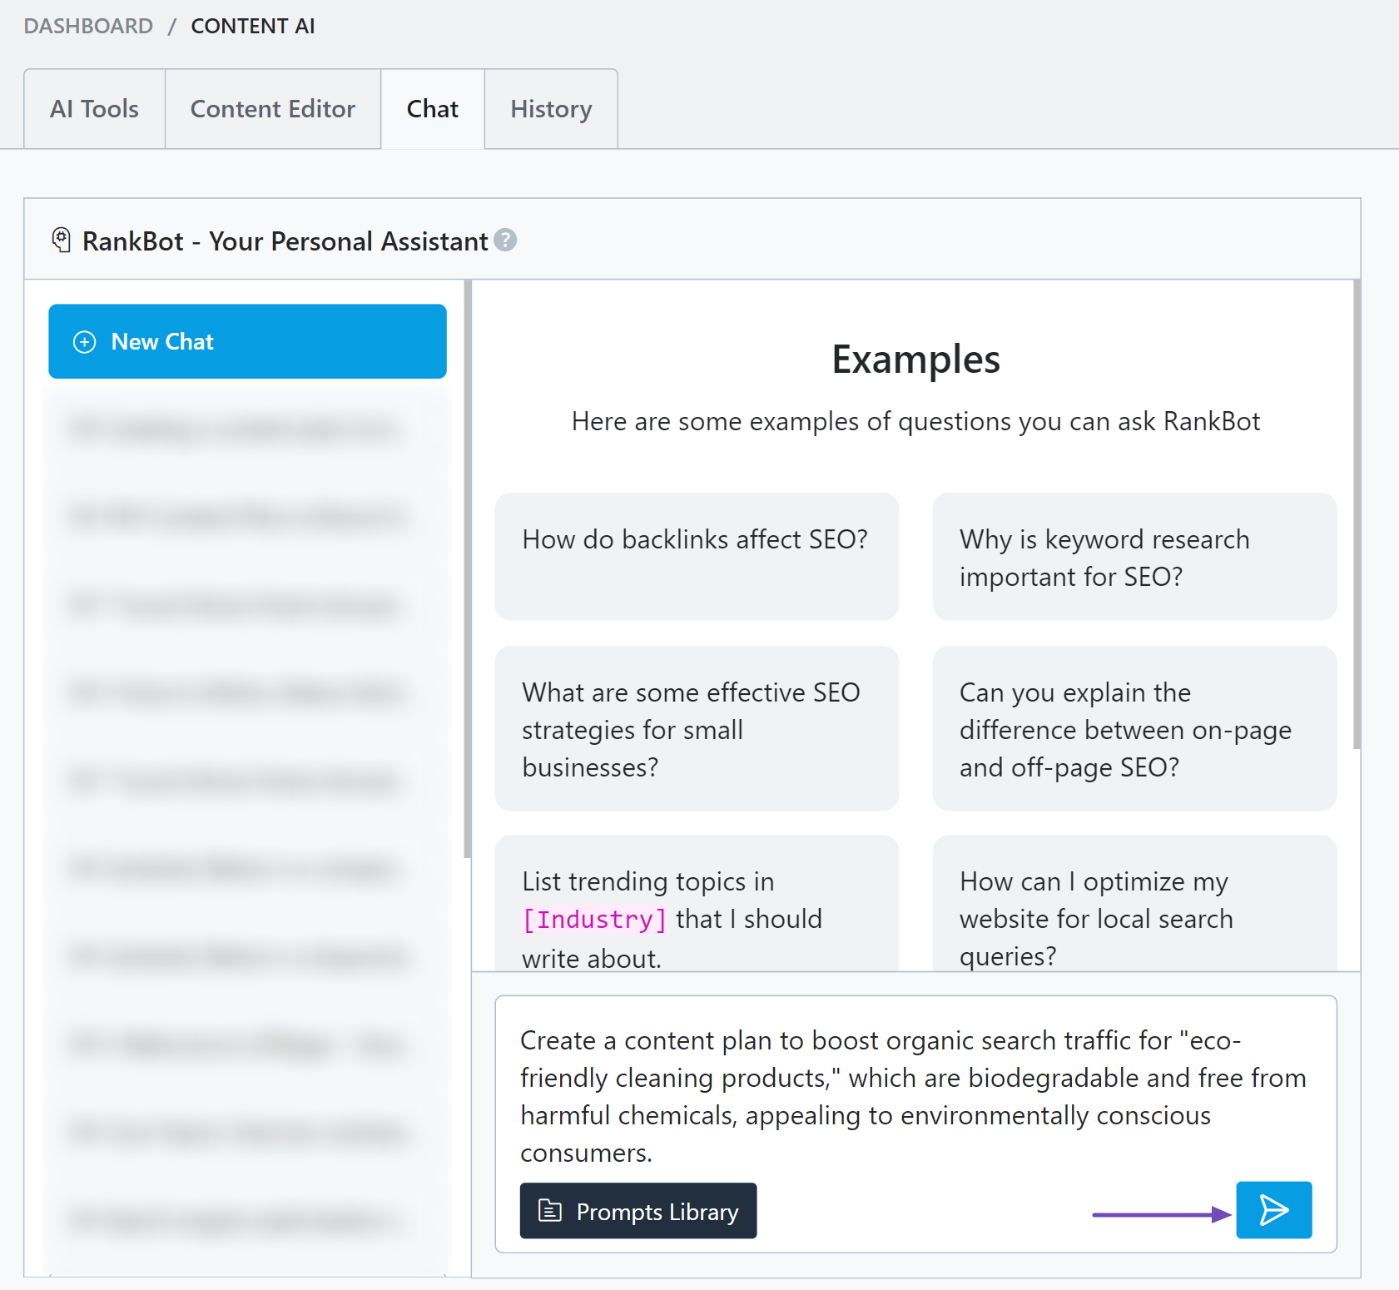The image size is (1399, 1290).
Task: Choose example 'How do backlinks affect SEO?'
Action: click(697, 556)
